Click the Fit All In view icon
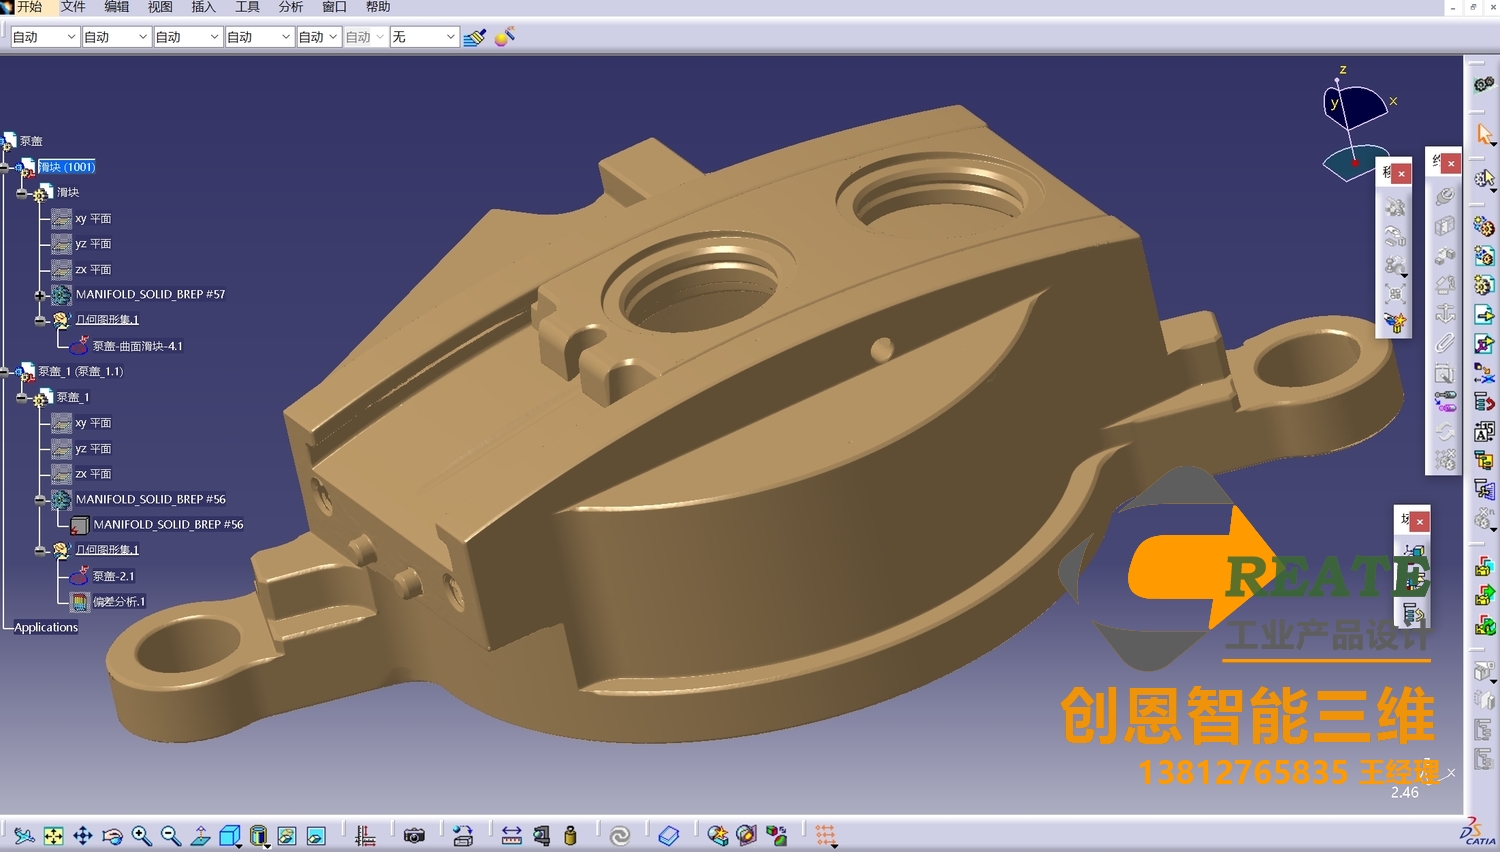The height and width of the screenshot is (852, 1500). [x=53, y=836]
